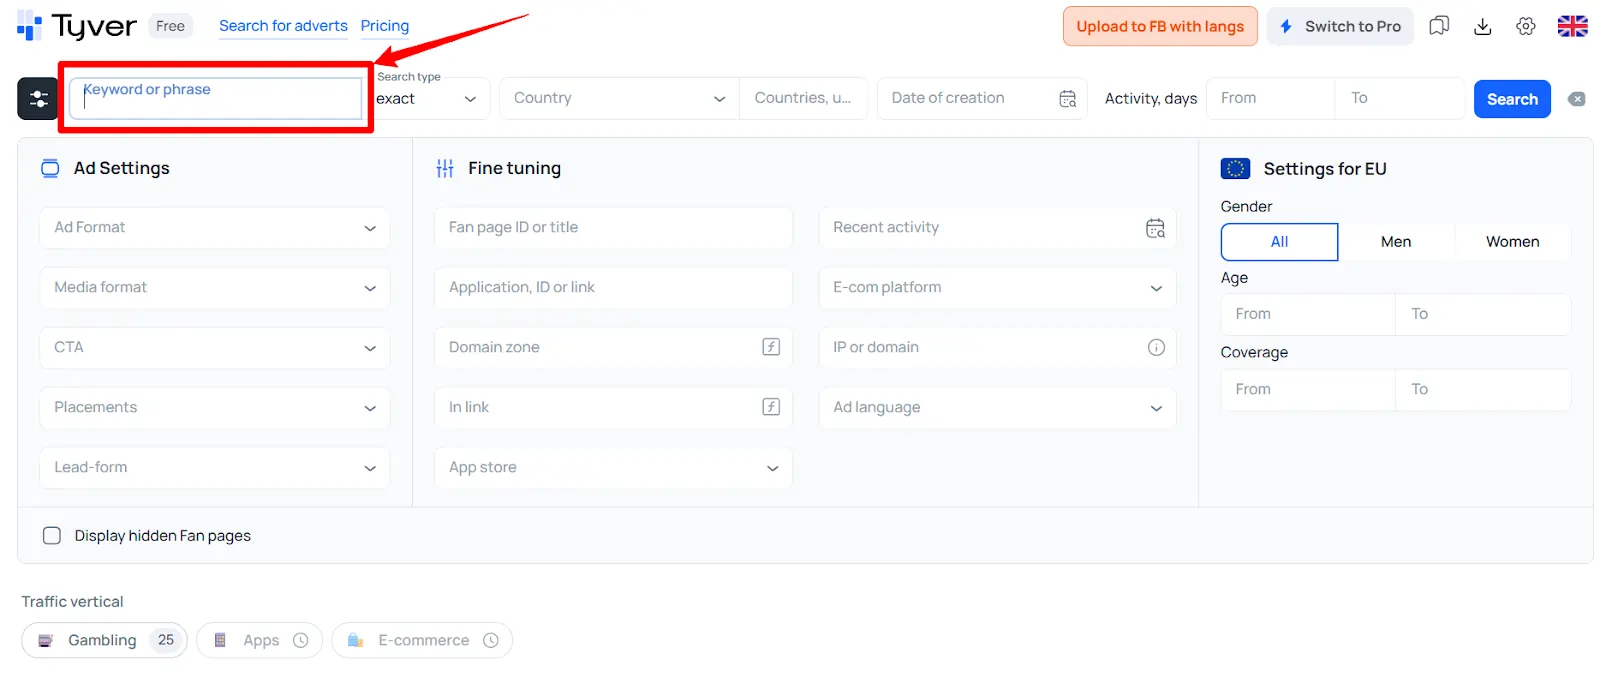Open App store dropdown

pyautogui.click(x=613, y=468)
